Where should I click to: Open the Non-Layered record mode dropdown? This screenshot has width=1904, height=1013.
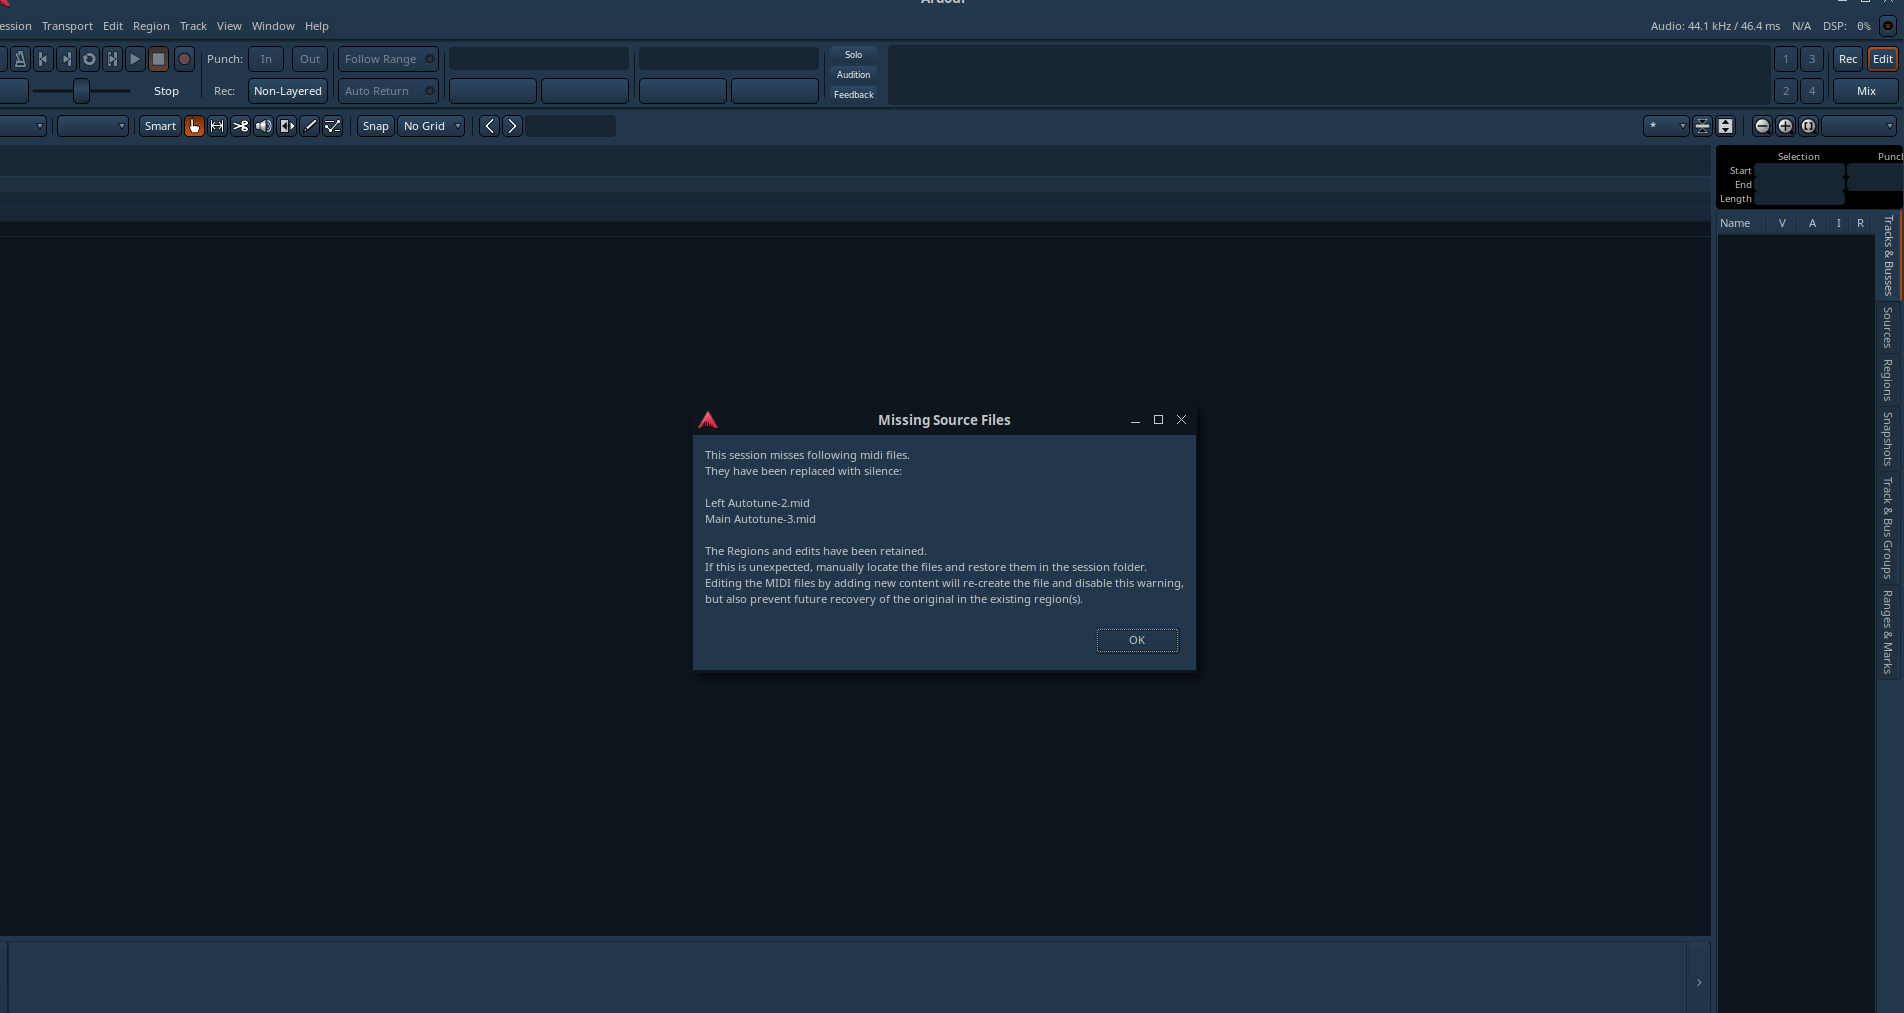[288, 91]
